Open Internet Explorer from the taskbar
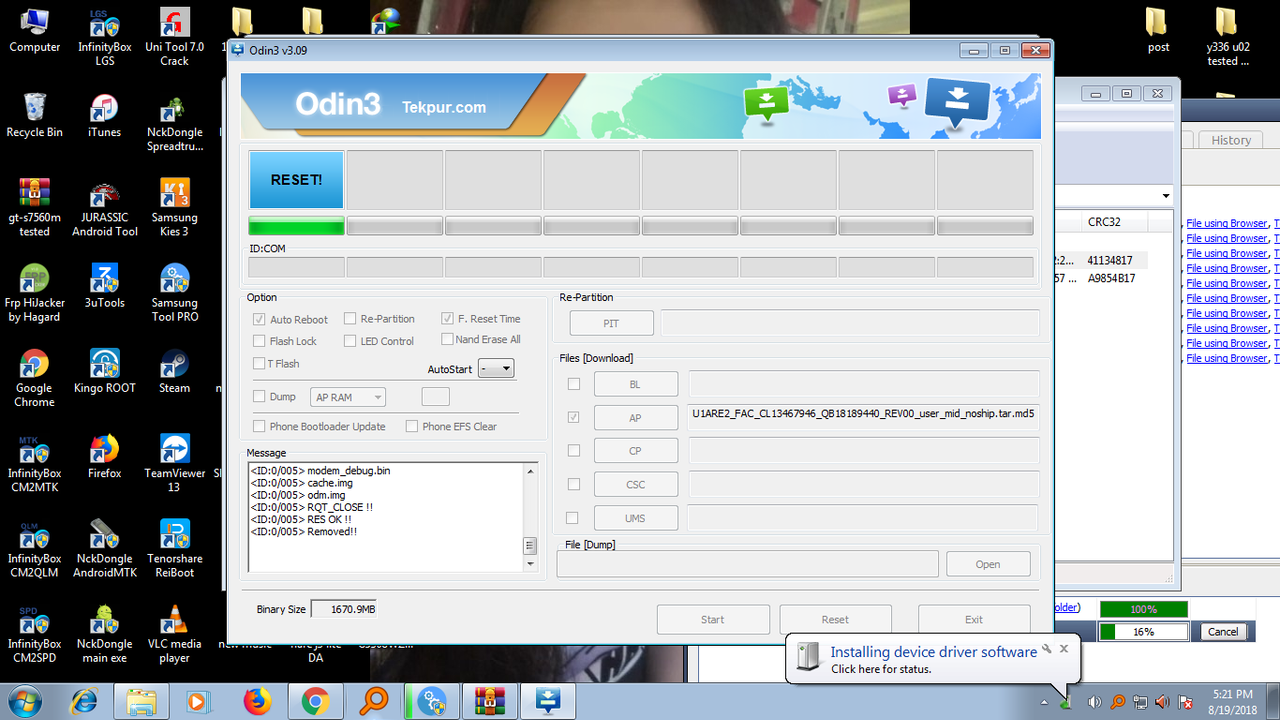Viewport: 1280px width, 720px height. 84,701
